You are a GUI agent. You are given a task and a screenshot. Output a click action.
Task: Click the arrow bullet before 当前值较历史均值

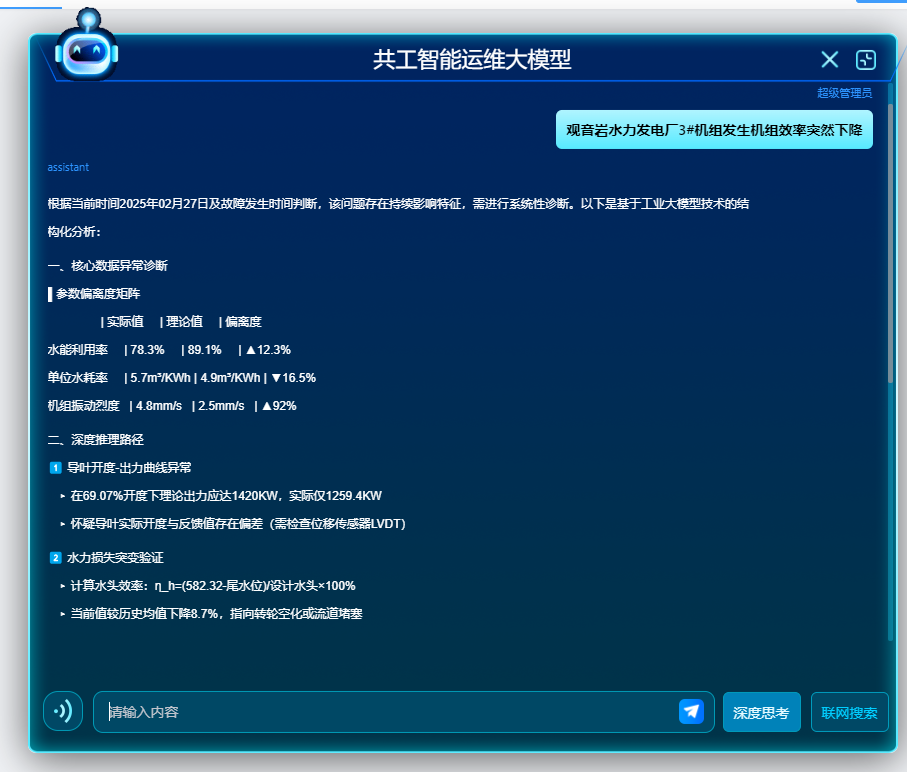coord(63,614)
